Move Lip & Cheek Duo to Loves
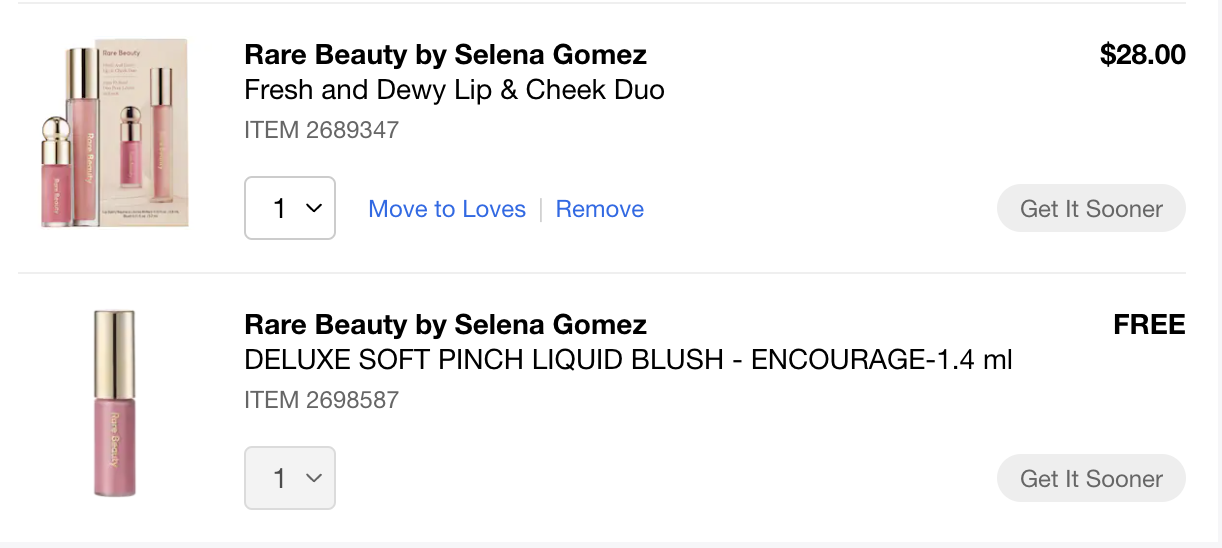Screen dimensions: 1222x548 coord(447,209)
